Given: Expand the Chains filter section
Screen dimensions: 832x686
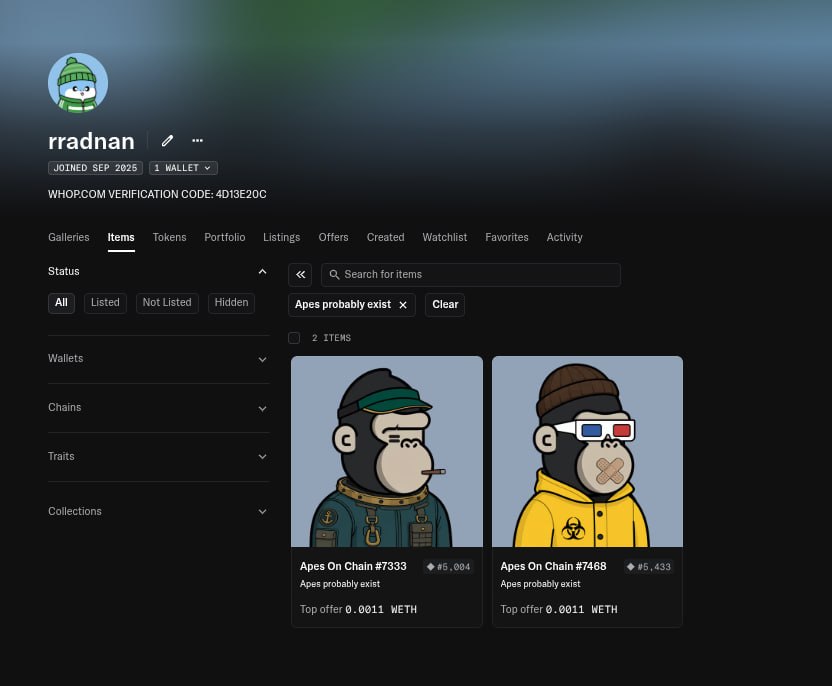Looking at the screenshot, I should [x=159, y=407].
